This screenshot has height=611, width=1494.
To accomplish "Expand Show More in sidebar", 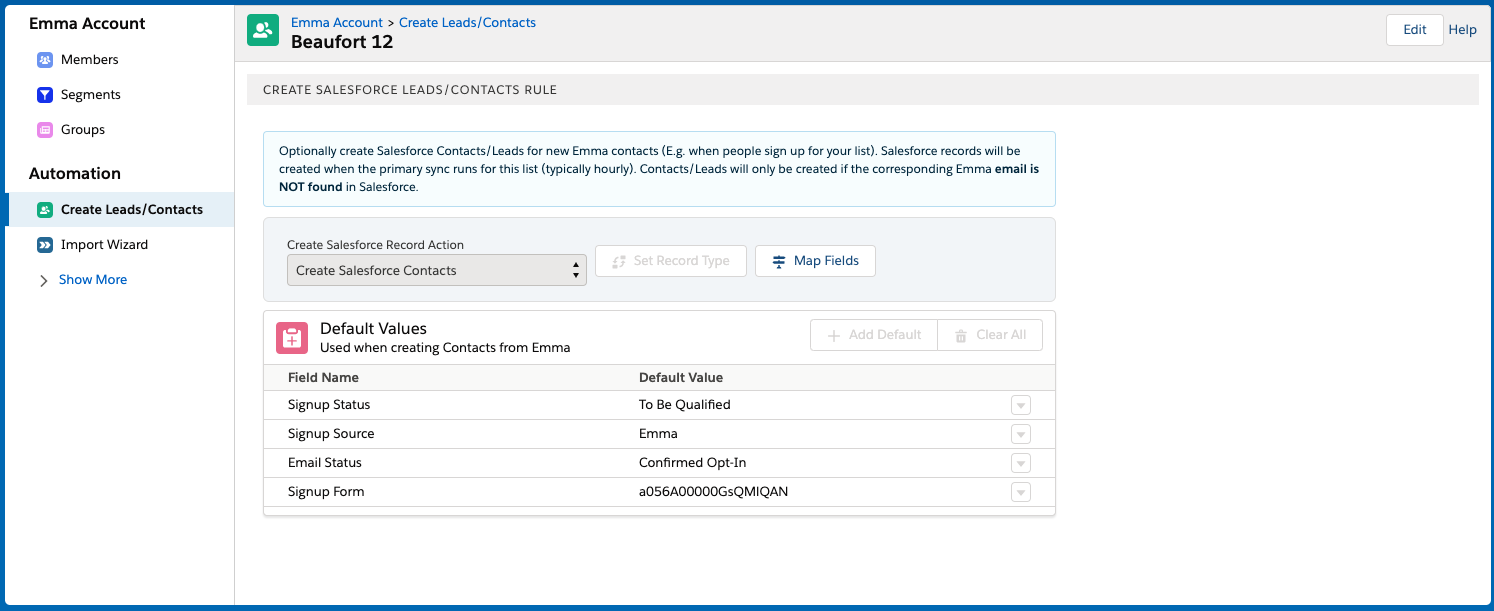I will (x=93, y=280).
